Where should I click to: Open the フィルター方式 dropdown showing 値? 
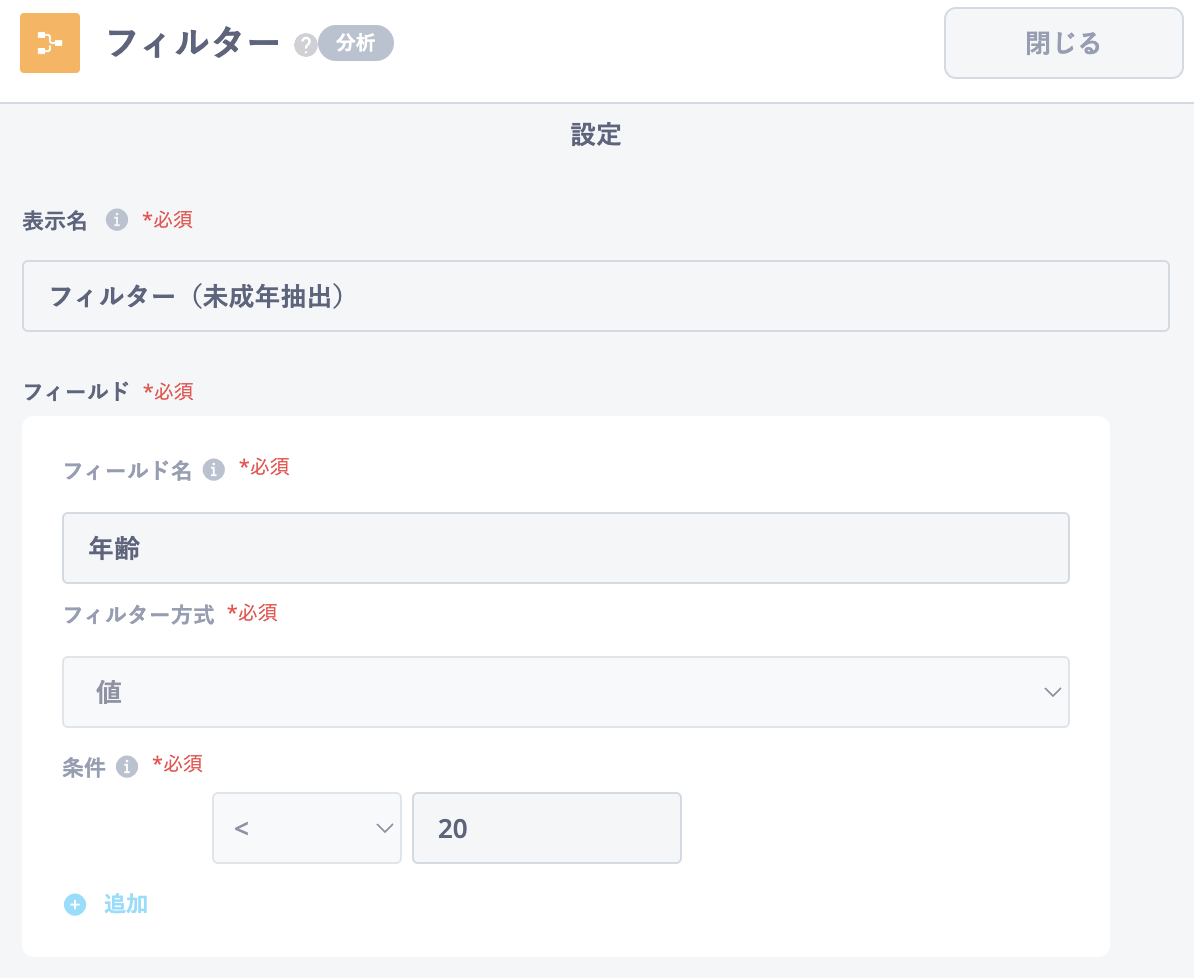click(565, 692)
